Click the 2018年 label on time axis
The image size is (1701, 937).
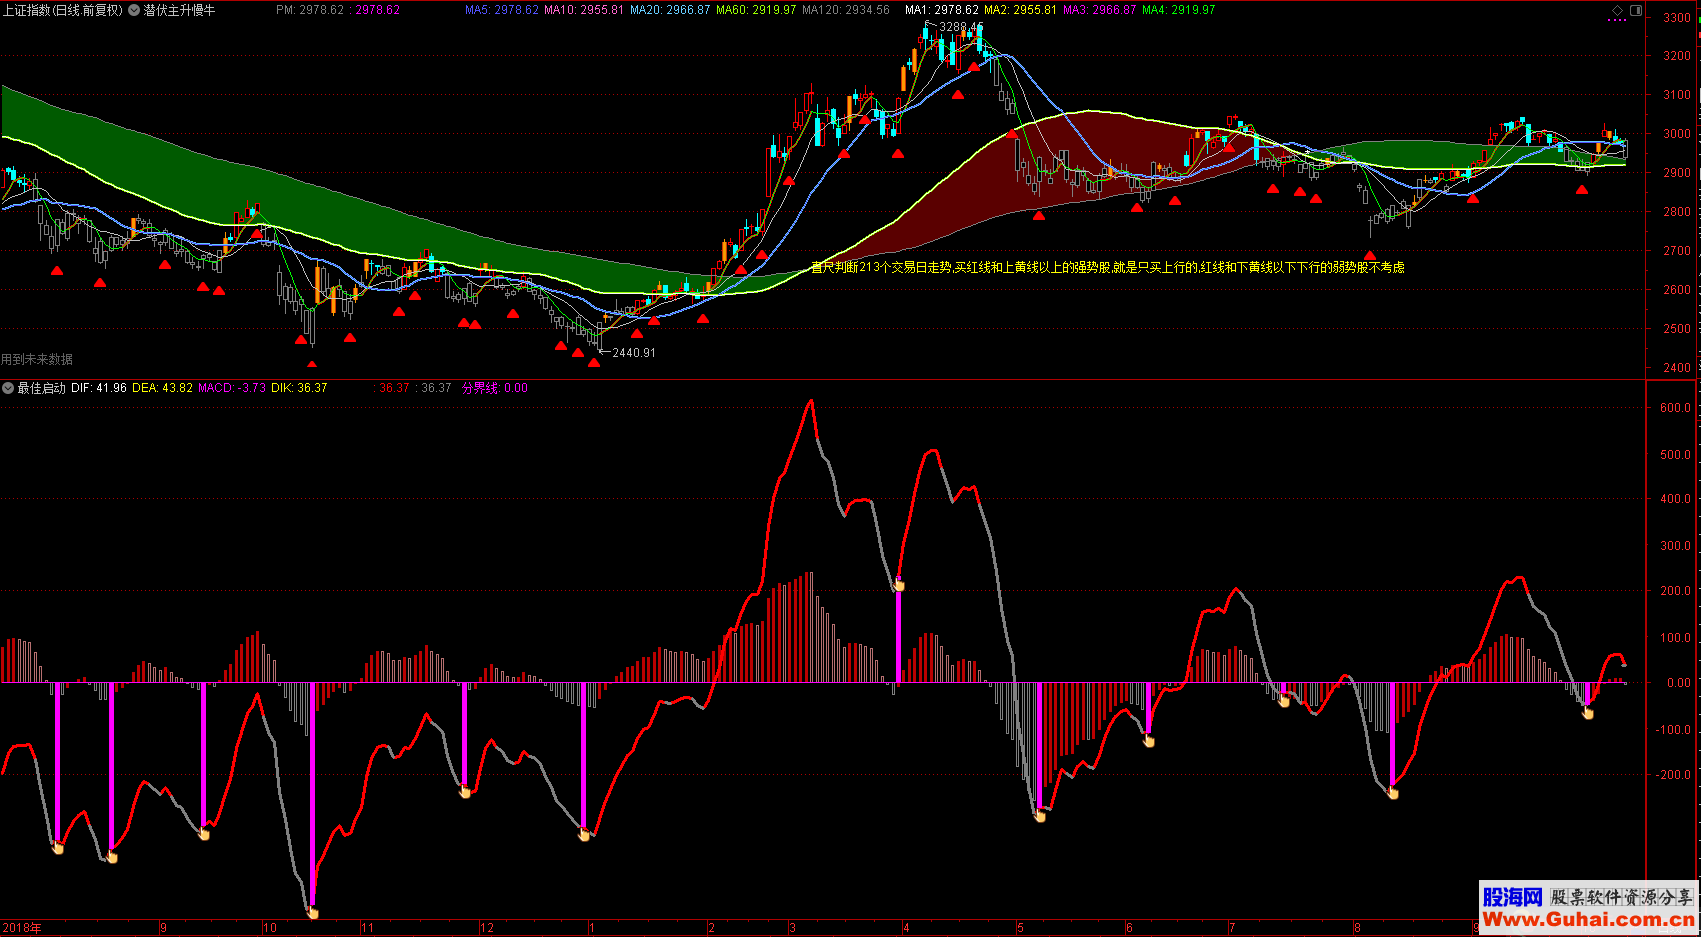click(22, 928)
